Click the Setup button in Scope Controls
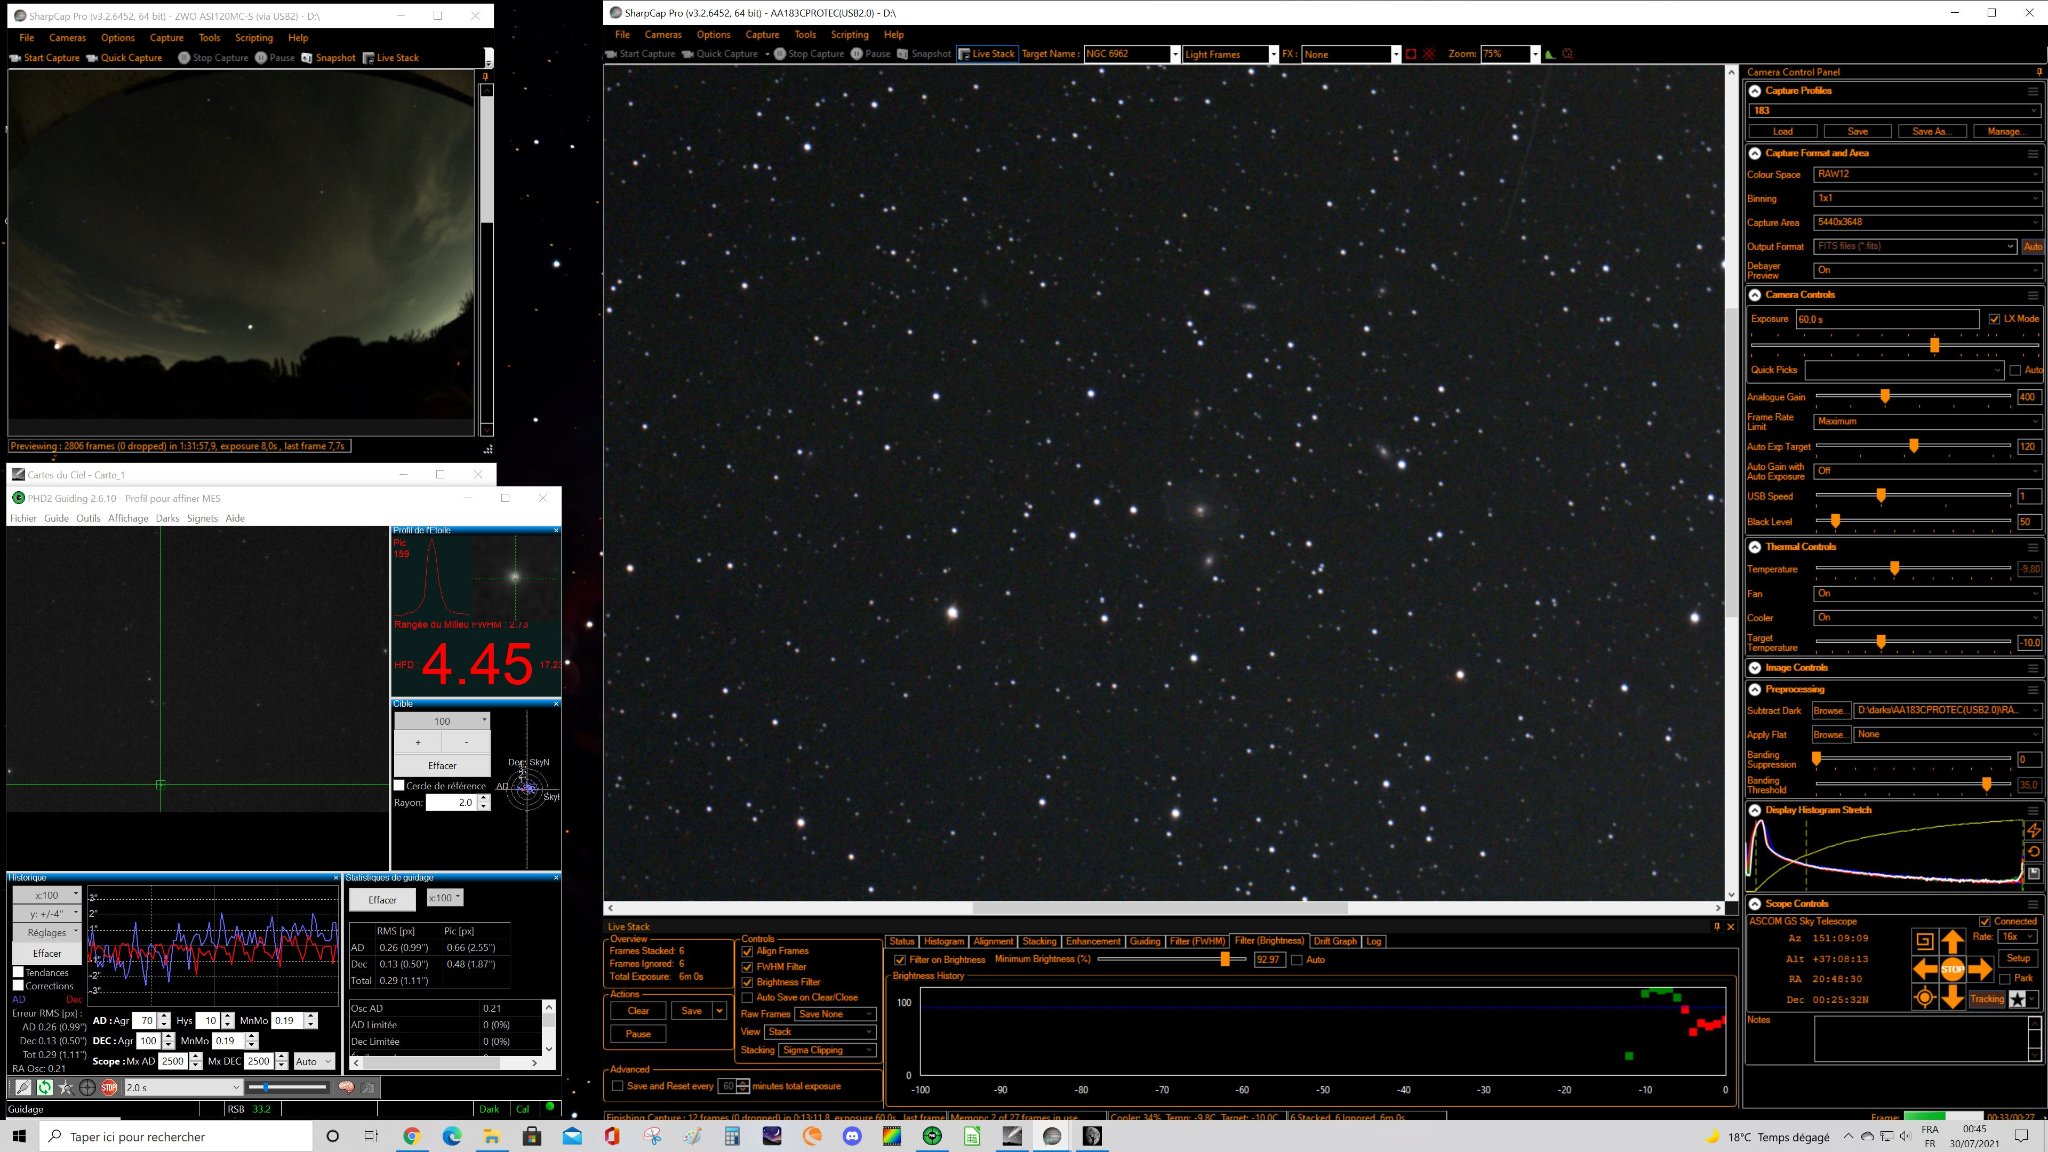The width and height of the screenshot is (2048, 1152). click(x=2018, y=958)
